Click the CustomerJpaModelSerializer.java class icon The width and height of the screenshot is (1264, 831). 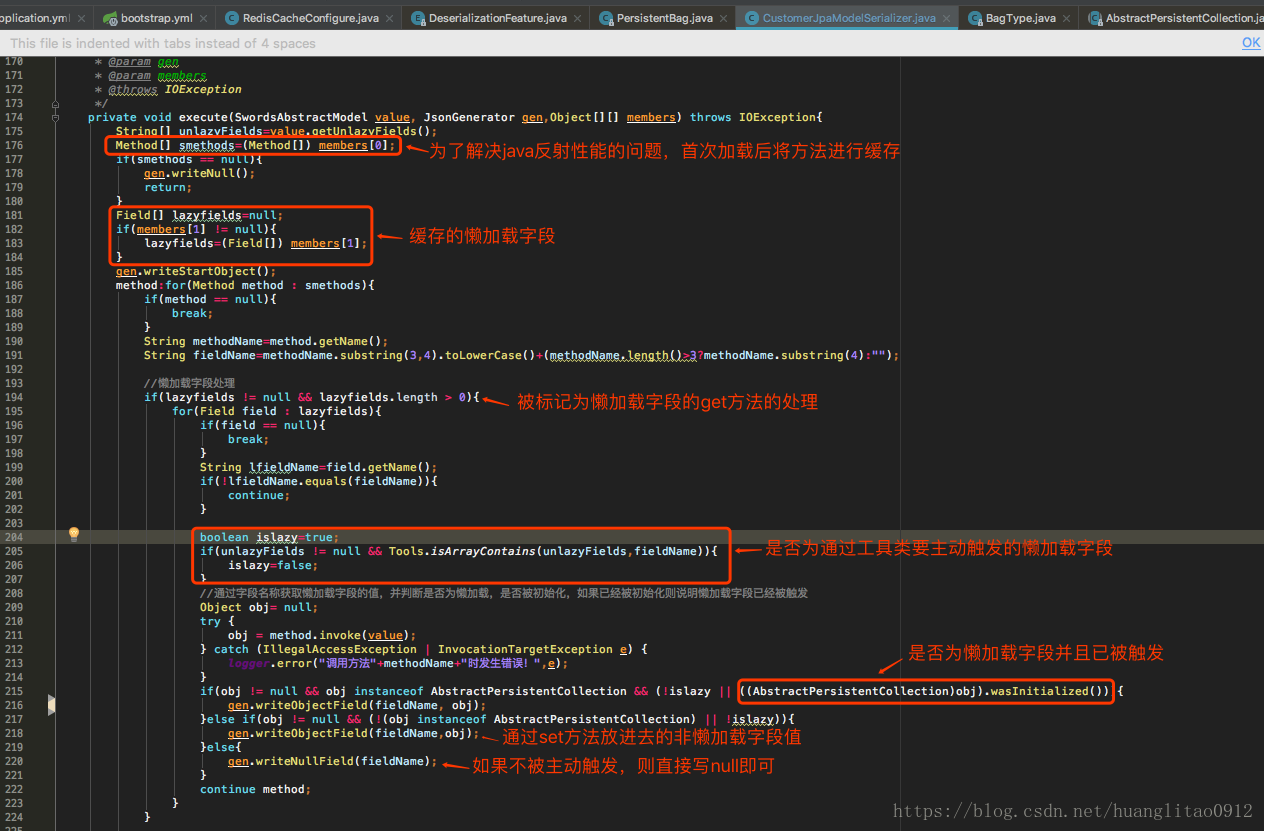752,18
